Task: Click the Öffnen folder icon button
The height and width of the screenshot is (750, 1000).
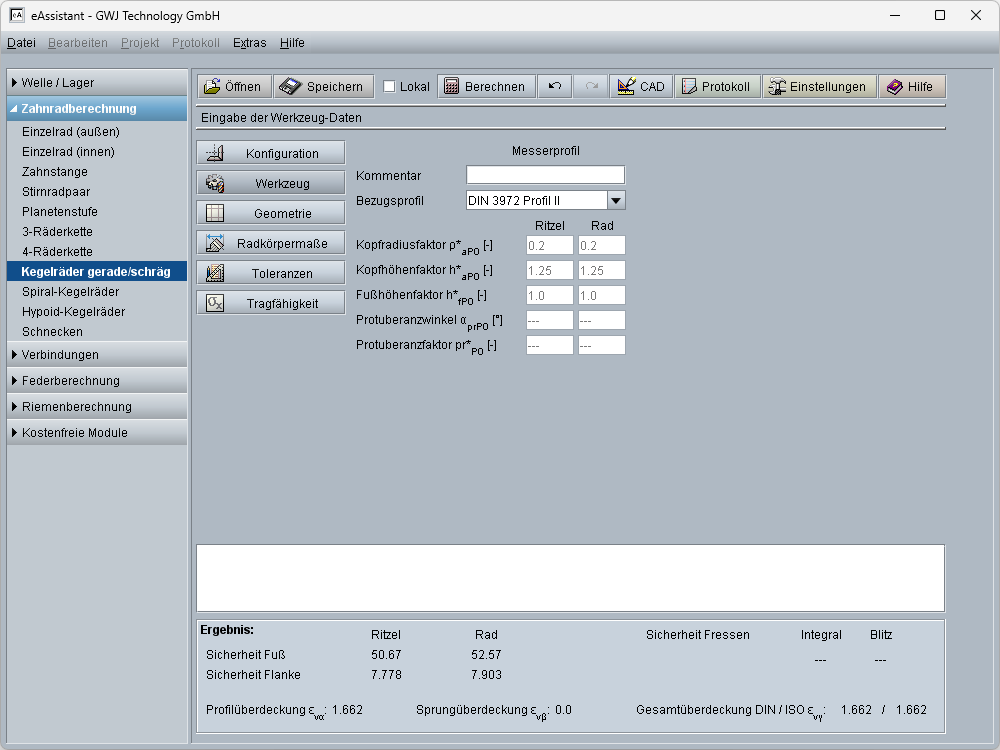Action: [233, 87]
